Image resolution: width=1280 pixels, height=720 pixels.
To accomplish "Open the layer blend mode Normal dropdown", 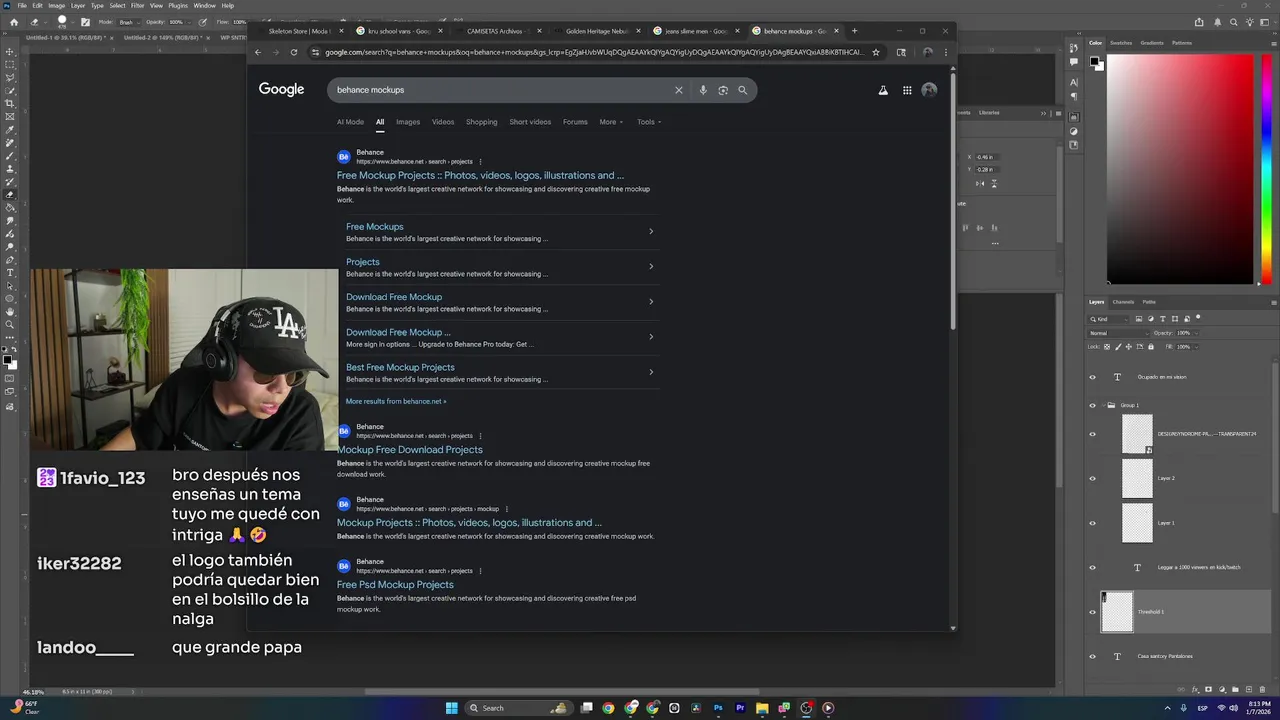I will pos(1119,333).
